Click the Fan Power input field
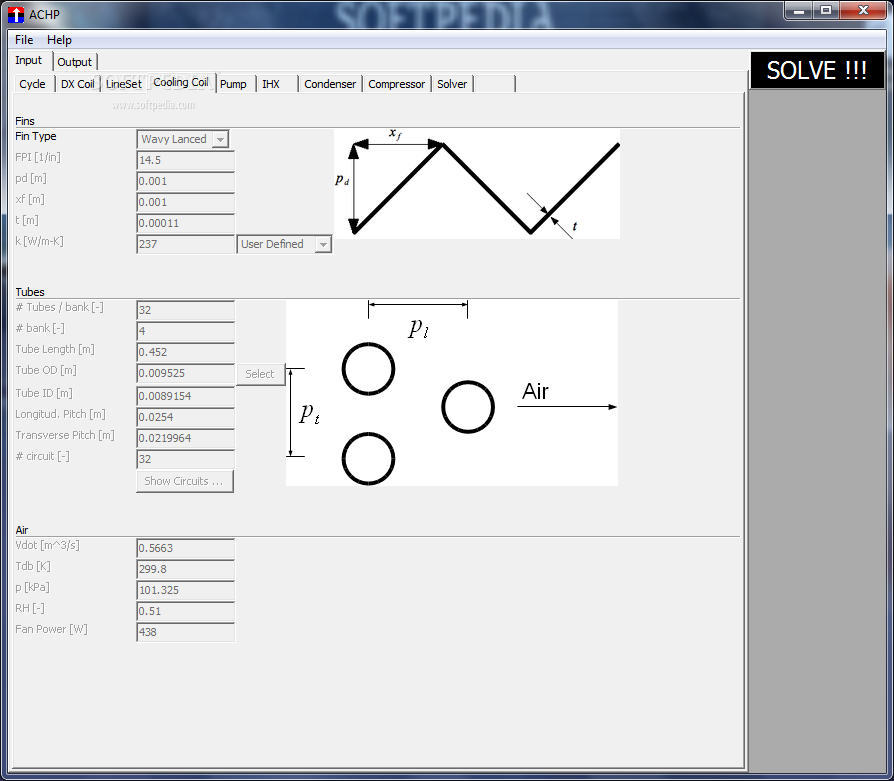The width and height of the screenshot is (894, 781). pyautogui.click(x=185, y=633)
